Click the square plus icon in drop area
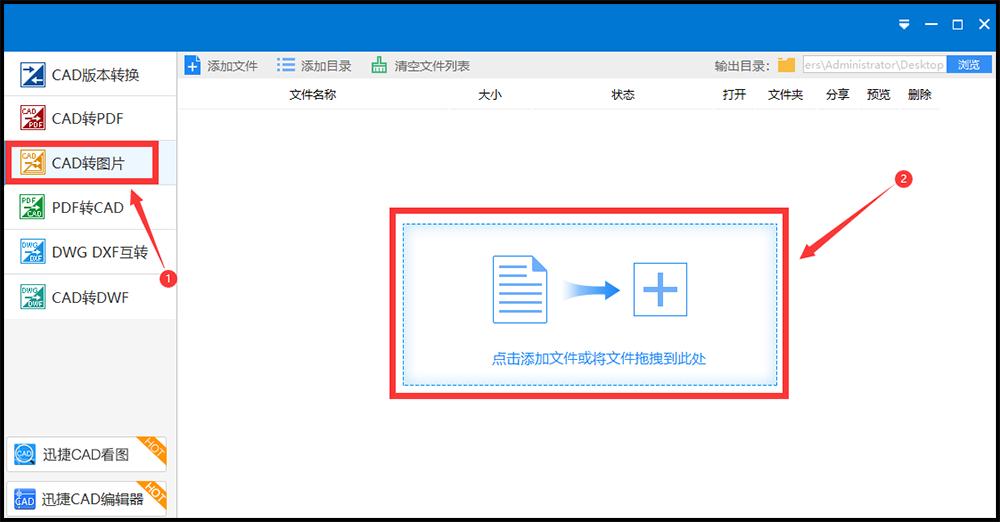 [x=660, y=289]
